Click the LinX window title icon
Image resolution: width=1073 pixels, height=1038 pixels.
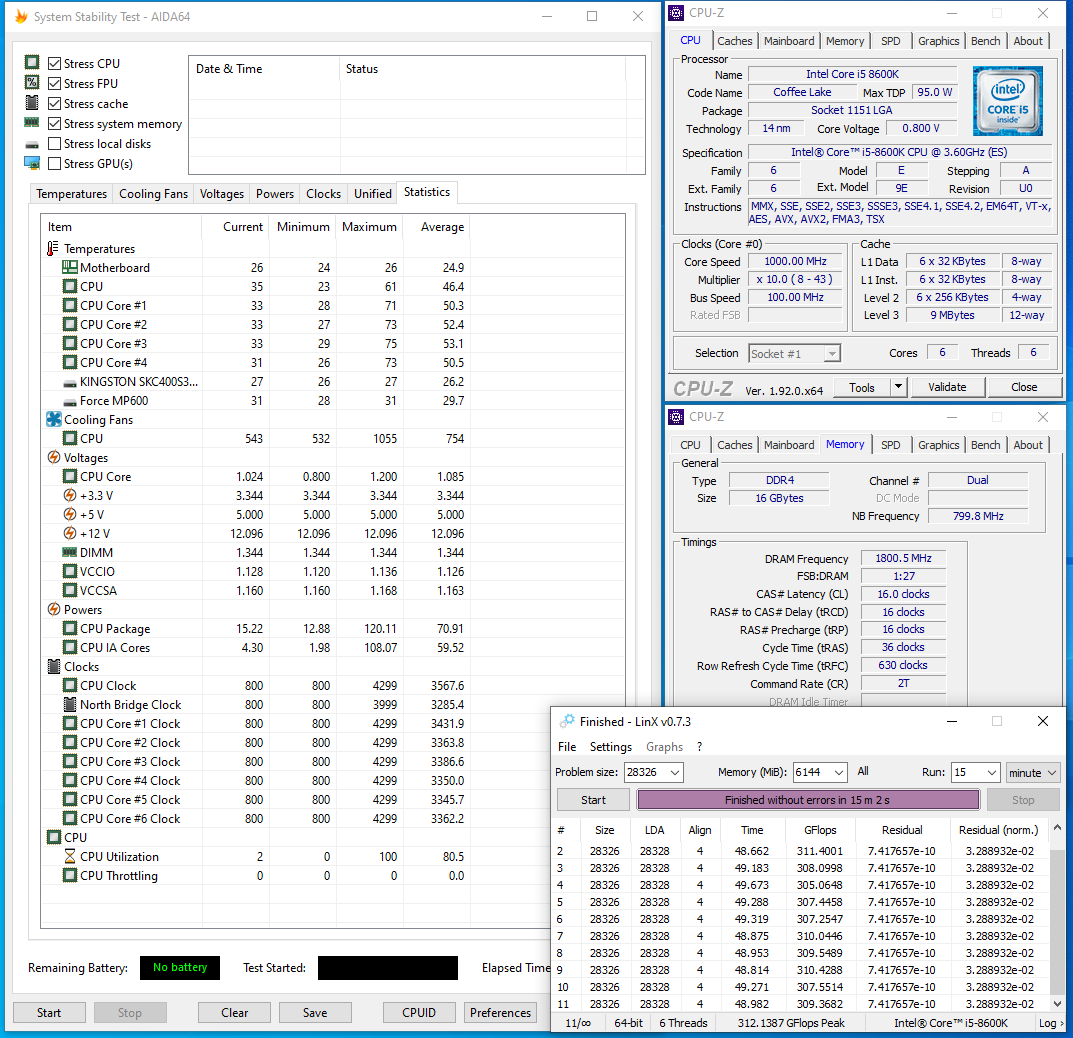click(567, 721)
